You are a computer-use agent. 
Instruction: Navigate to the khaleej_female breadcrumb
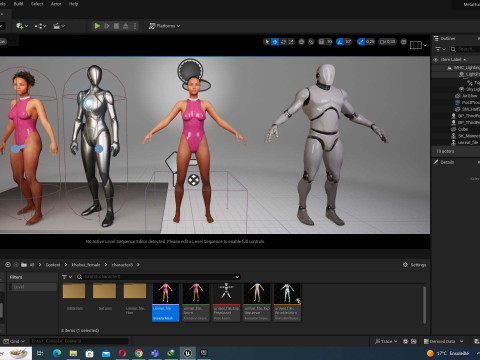tap(86, 265)
